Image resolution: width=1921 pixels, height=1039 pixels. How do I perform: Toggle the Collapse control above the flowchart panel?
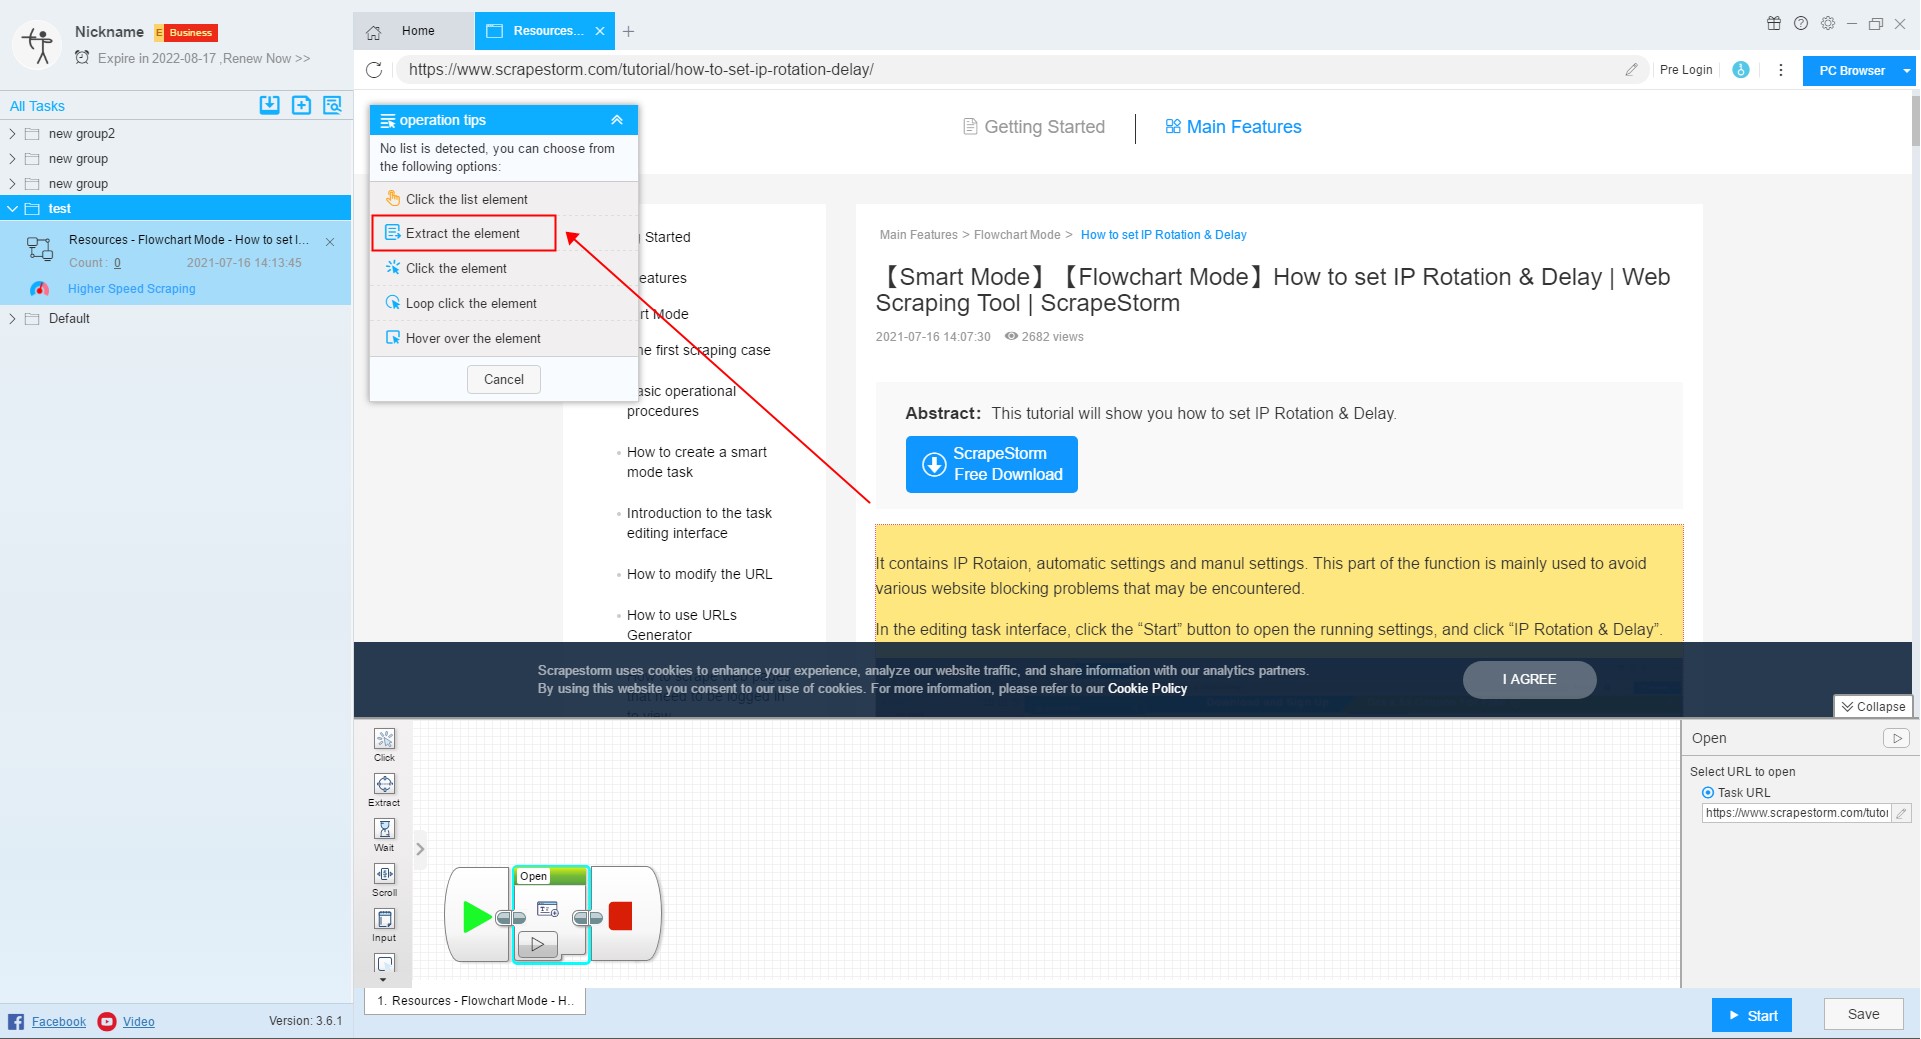(x=1873, y=706)
